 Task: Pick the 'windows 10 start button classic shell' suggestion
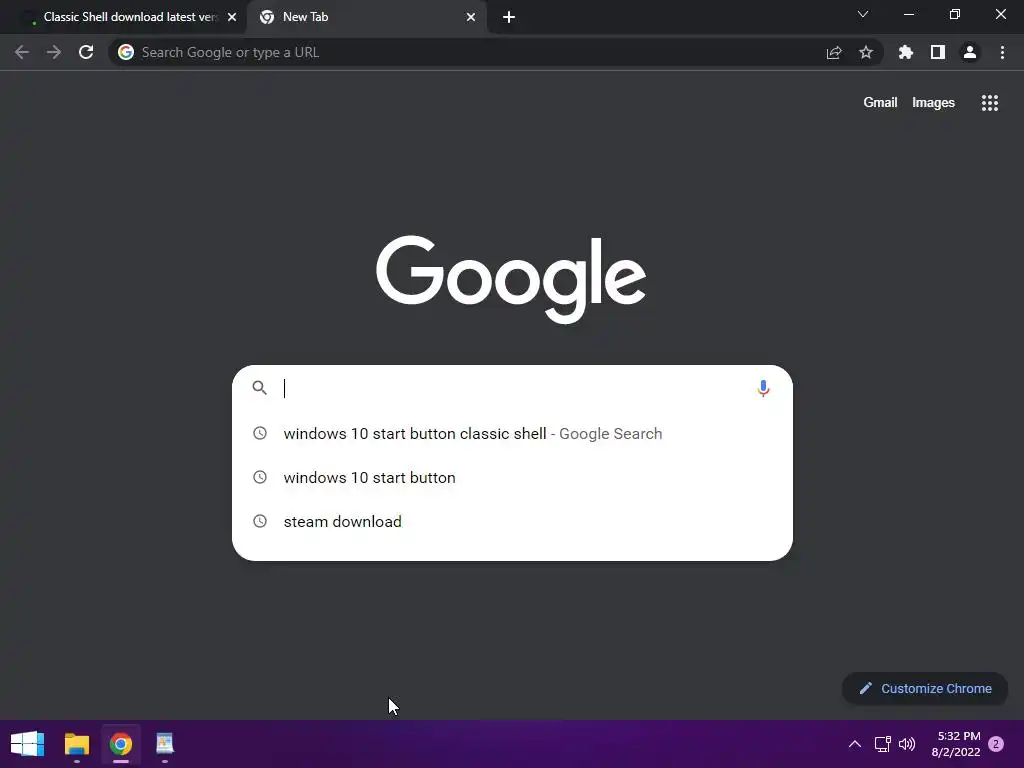click(x=513, y=434)
